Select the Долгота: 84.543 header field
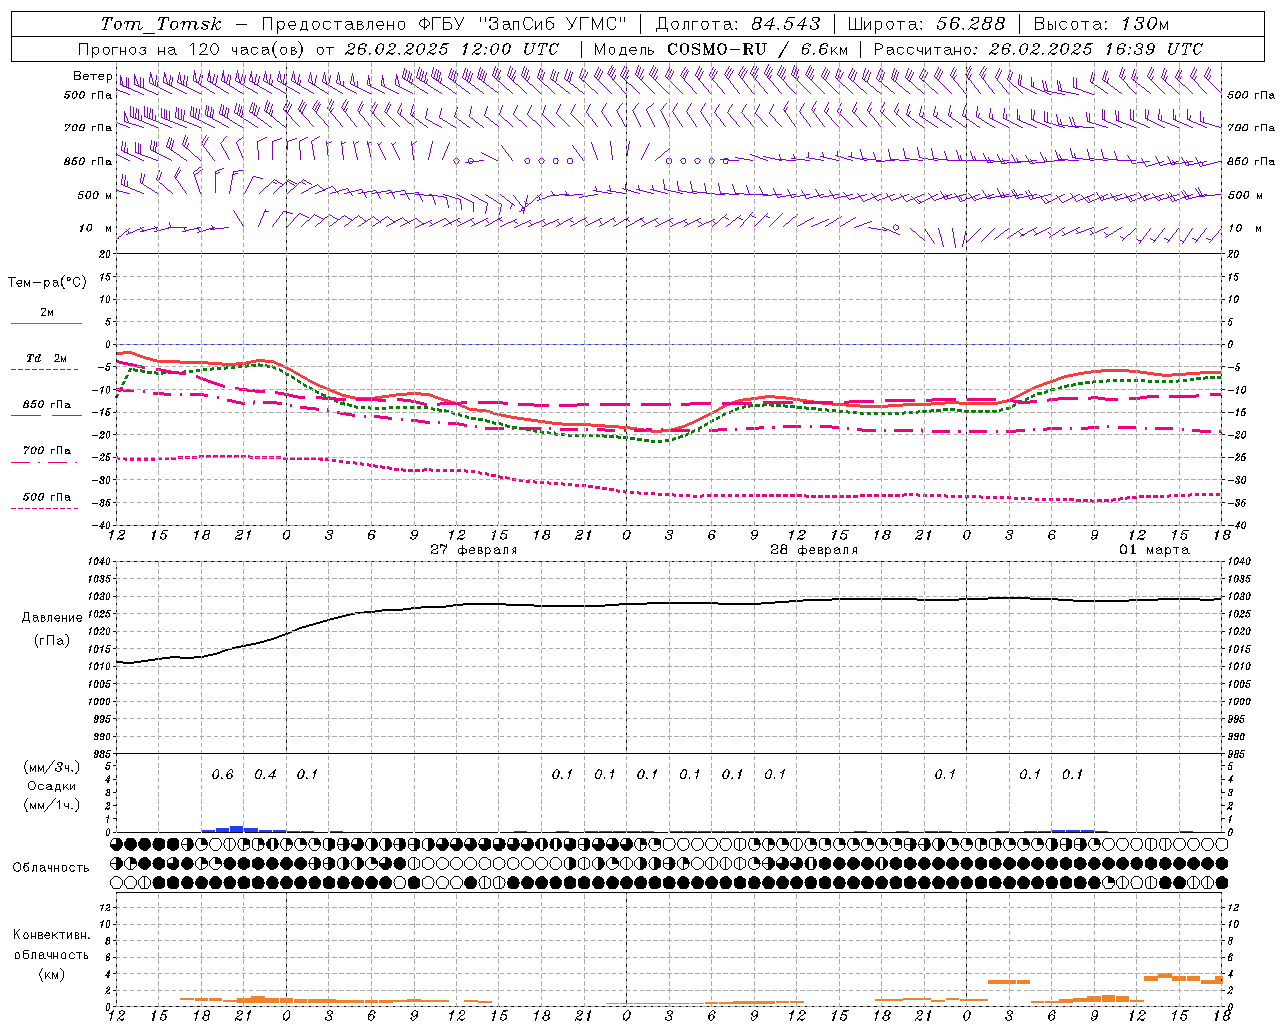This screenshot has height=1024, width=1280. click(x=738, y=24)
